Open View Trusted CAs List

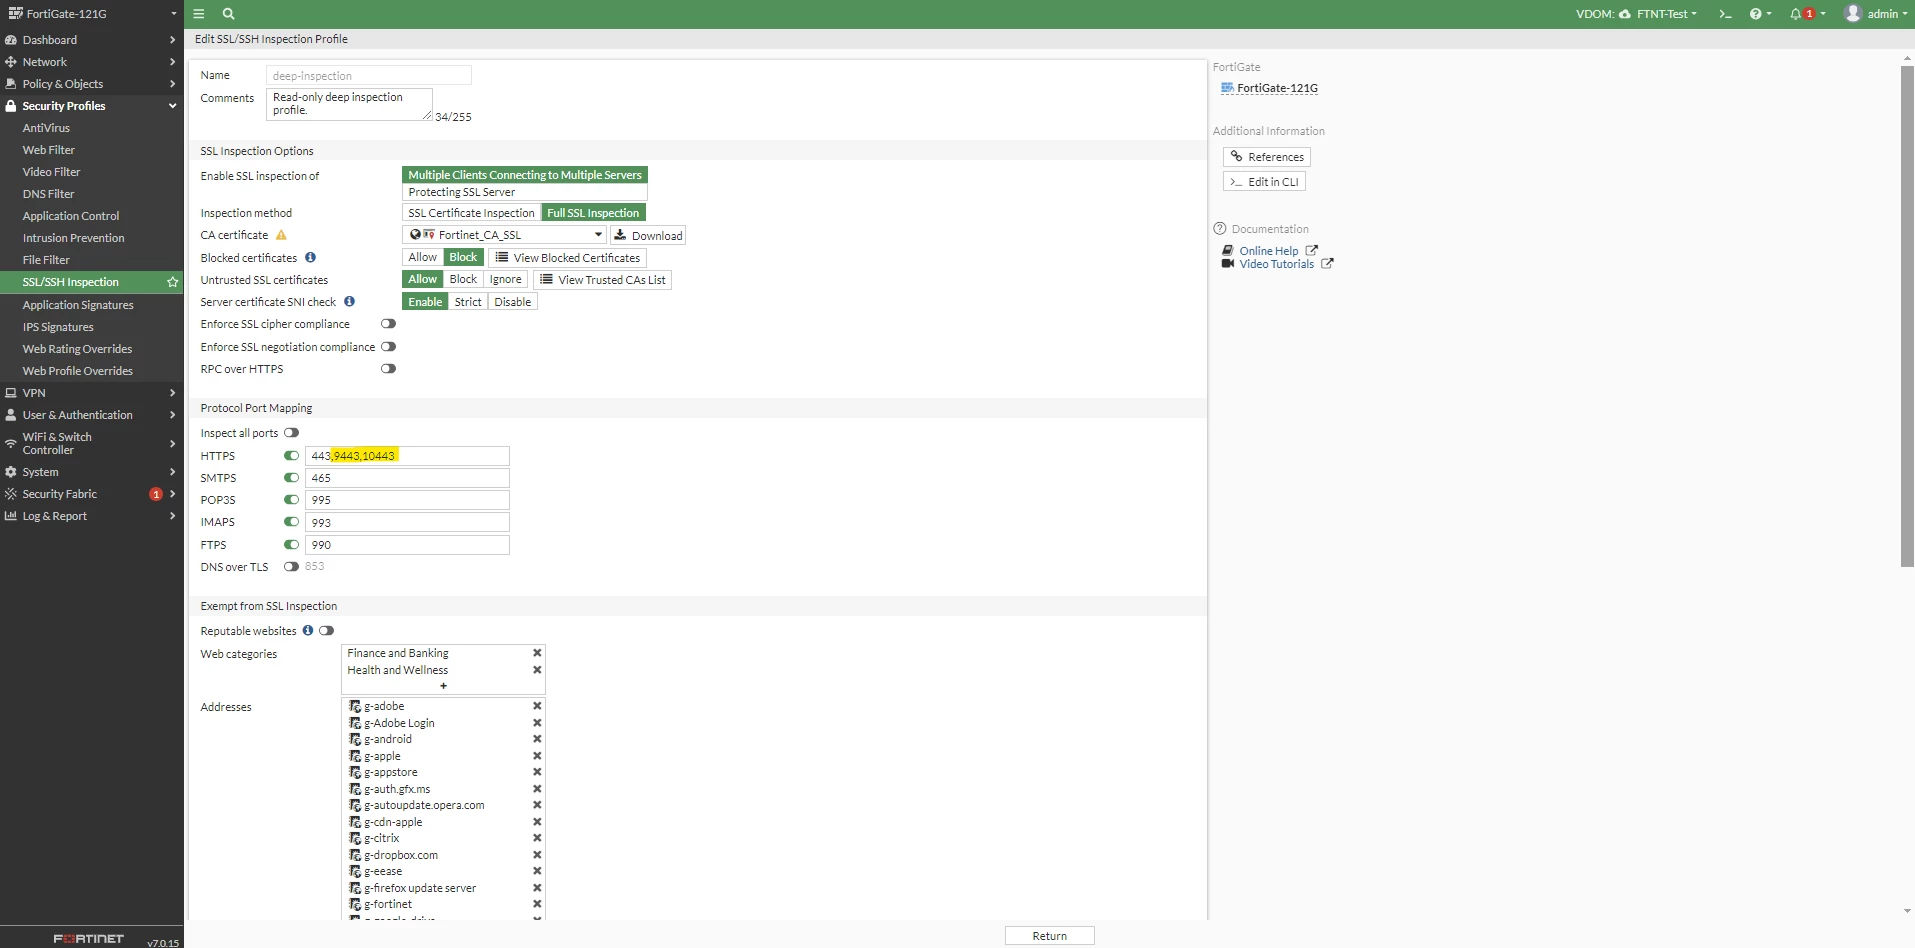click(x=602, y=280)
